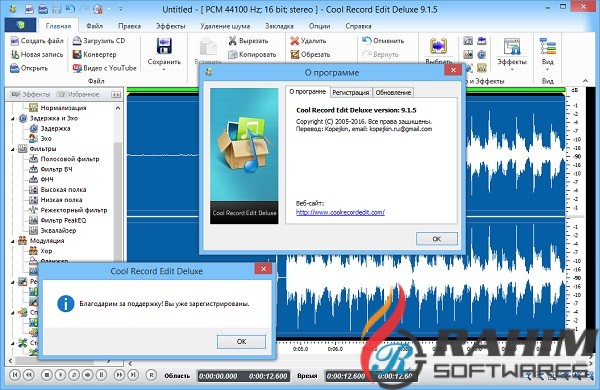The height and width of the screenshot is (390, 600).
Task: Click the open-file icon in quick access toolbar
Action: (44, 9)
